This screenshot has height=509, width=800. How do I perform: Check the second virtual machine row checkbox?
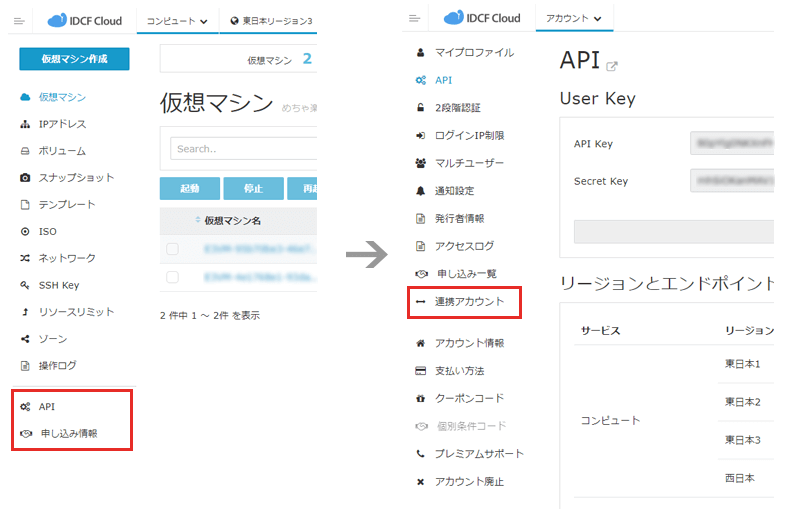pos(172,277)
